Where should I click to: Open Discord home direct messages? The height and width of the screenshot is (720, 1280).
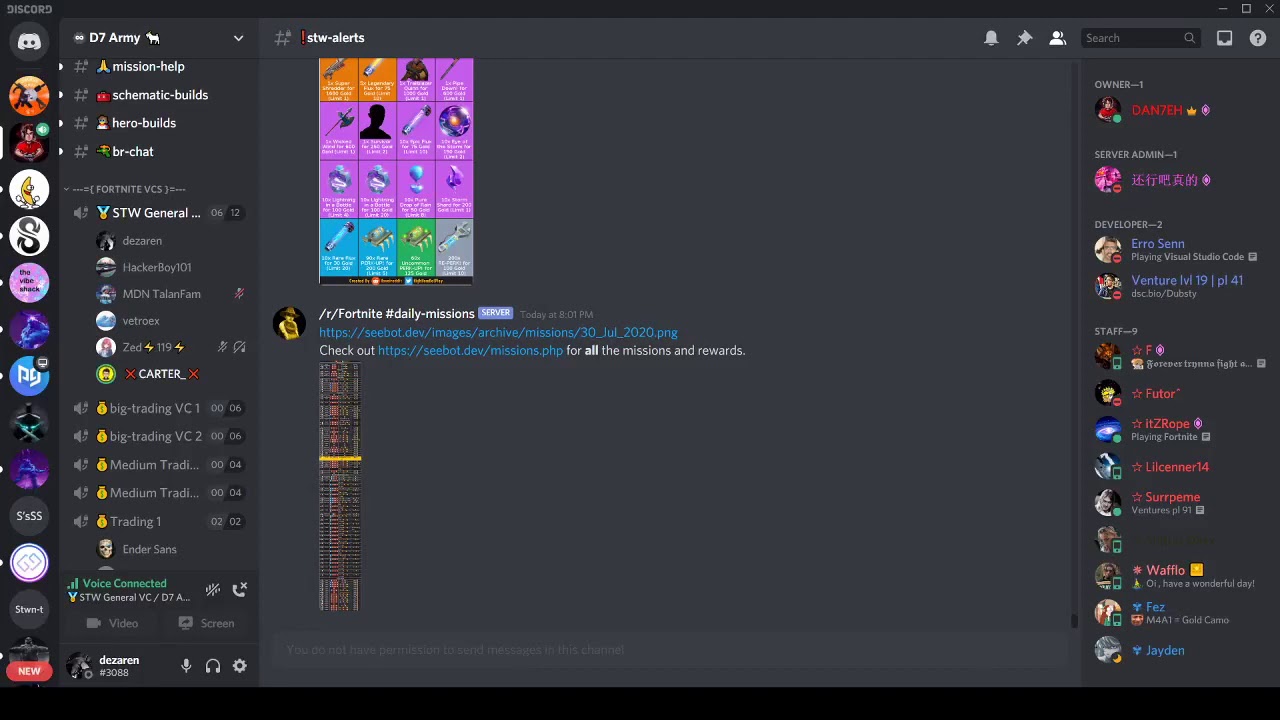[x=29, y=41]
